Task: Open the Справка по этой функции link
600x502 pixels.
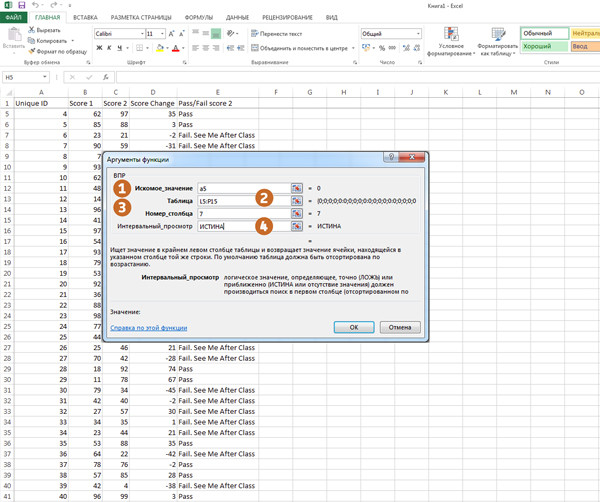Action: (x=148, y=327)
